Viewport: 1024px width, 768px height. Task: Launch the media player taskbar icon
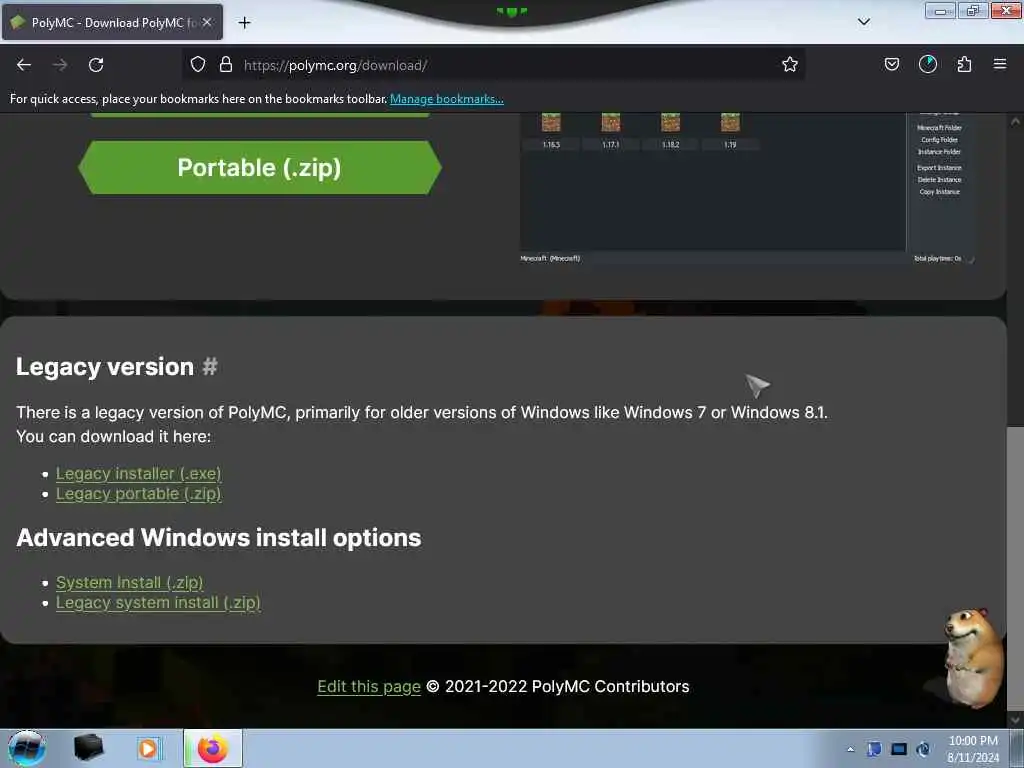point(148,748)
